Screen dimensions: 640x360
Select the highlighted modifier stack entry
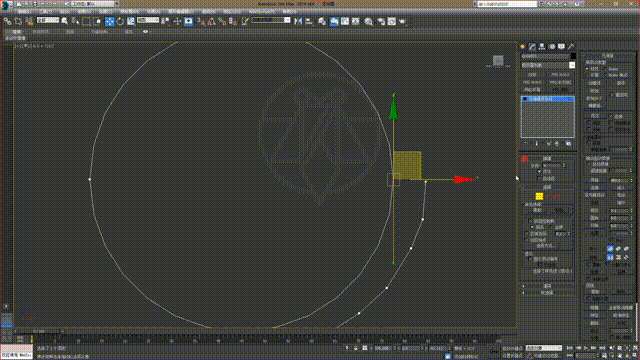pos(548,99)
